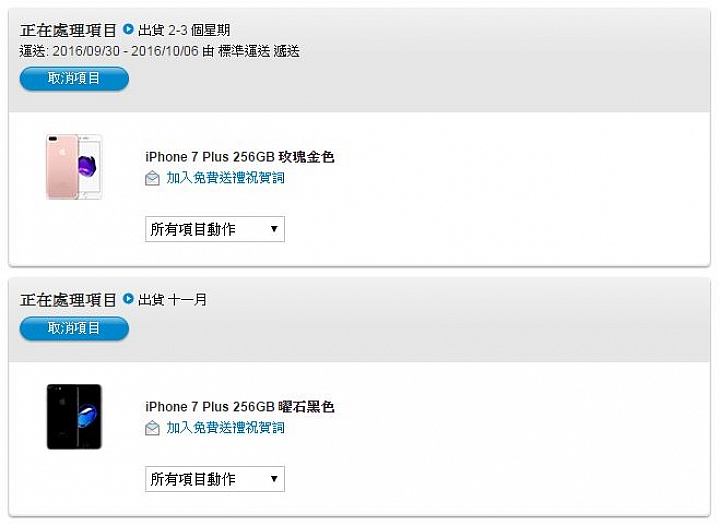Viewport: 720px width, 526px height.
Task: Click envelope icon under rose gold iPhone
Action: click(152, 178)
